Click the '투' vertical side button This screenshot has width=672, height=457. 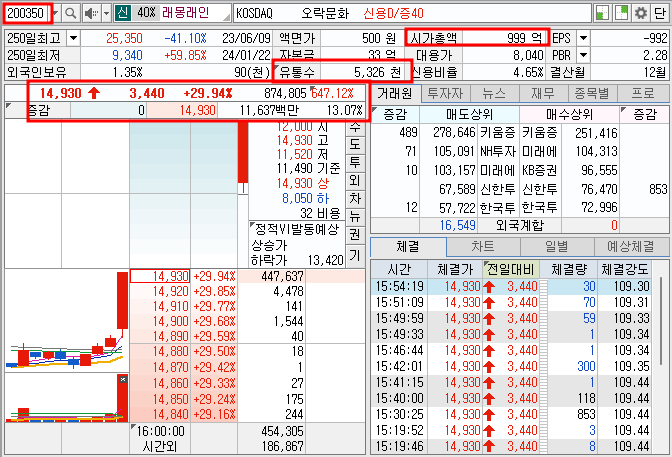point(355,162)
